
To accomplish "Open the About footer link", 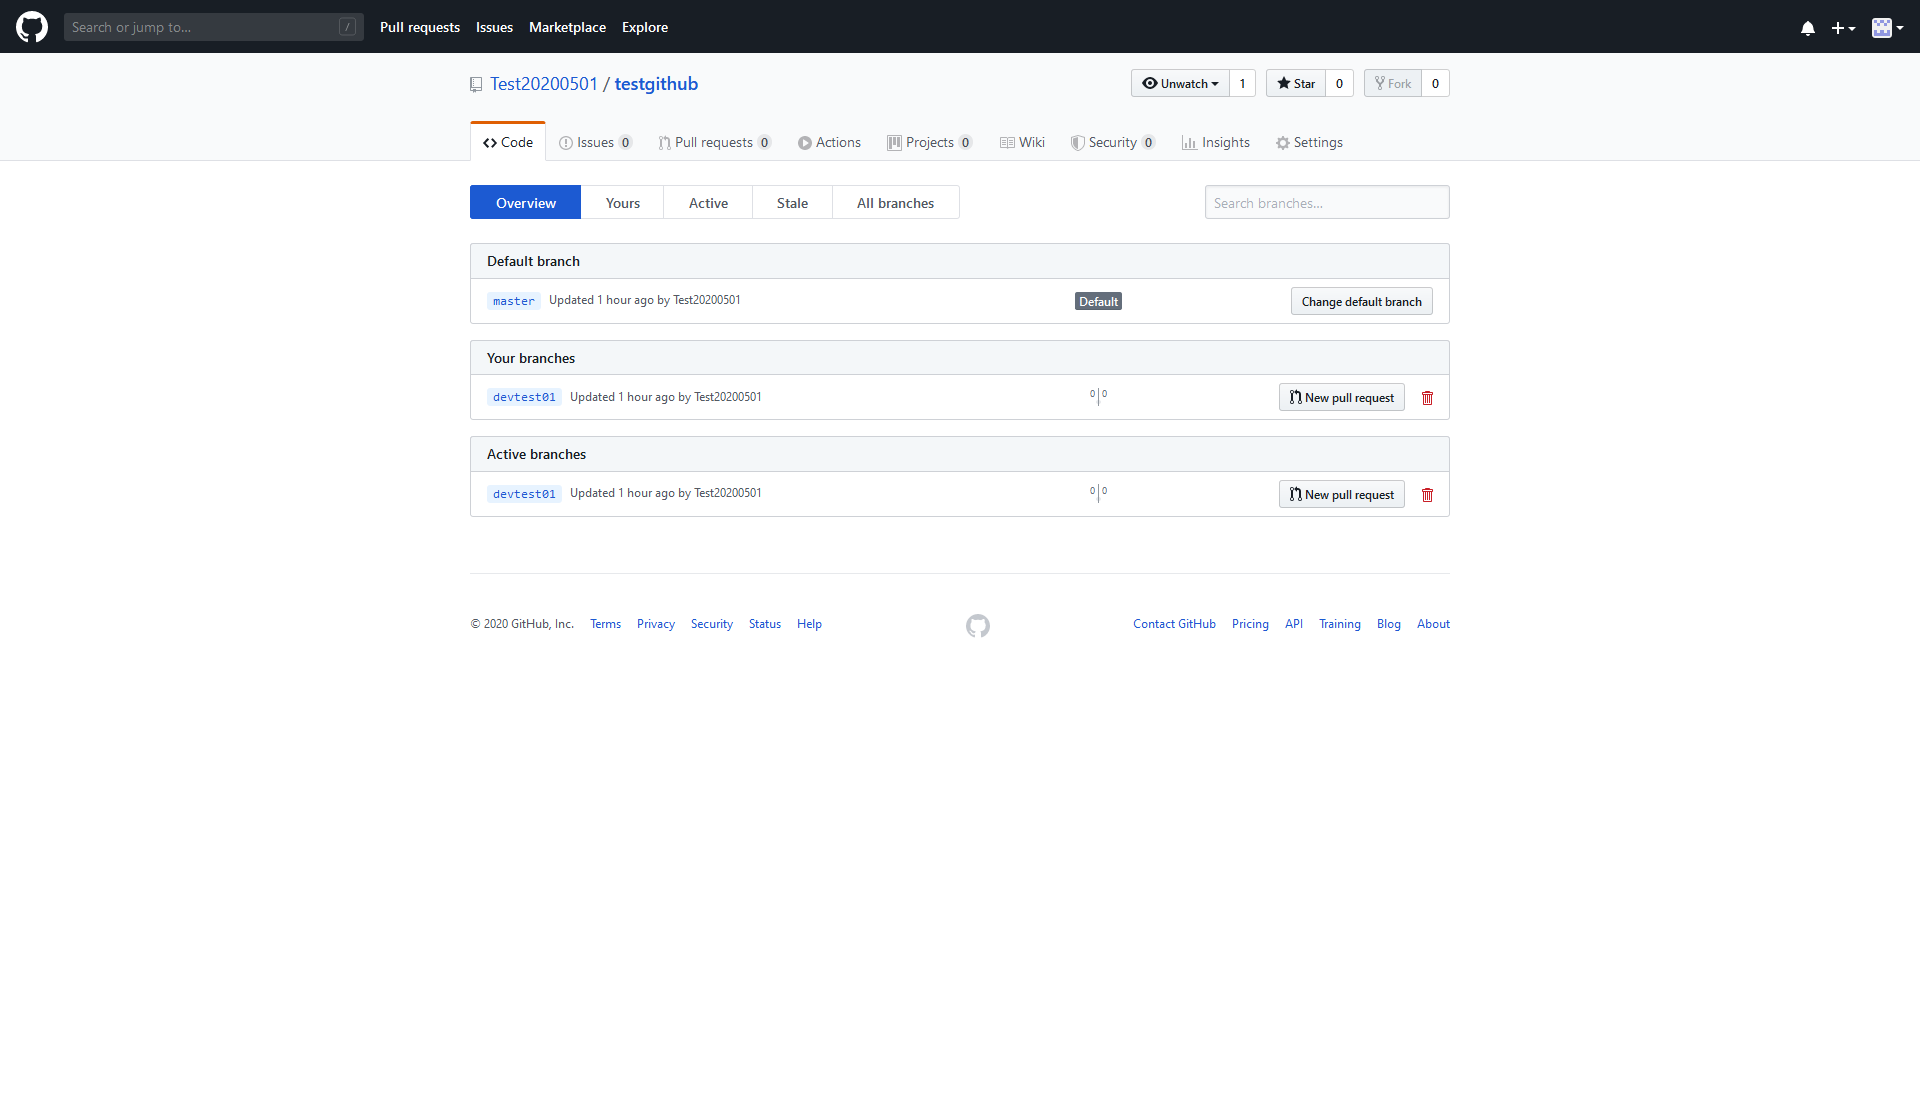I will [x=1433, y=624].
